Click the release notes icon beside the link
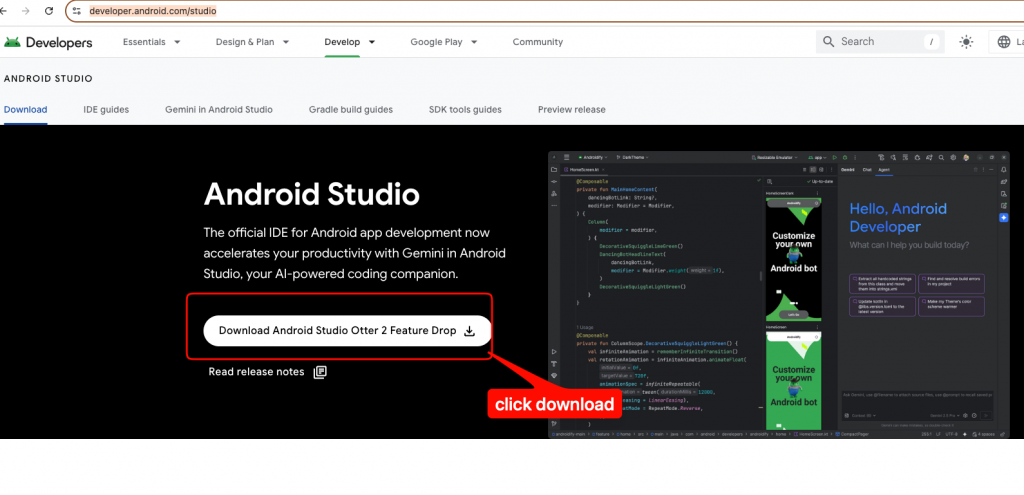This screenshot has height=495, width=1024. pyautogui.click(x=320, y=372)
